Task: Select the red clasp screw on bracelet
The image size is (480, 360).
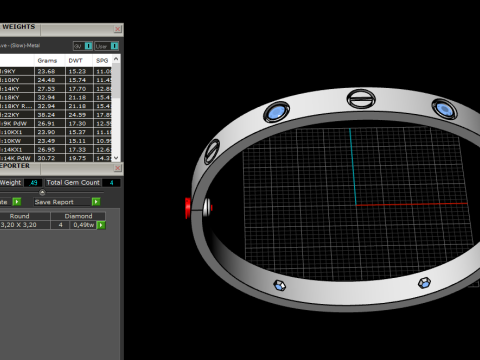Action: [188, 208]
